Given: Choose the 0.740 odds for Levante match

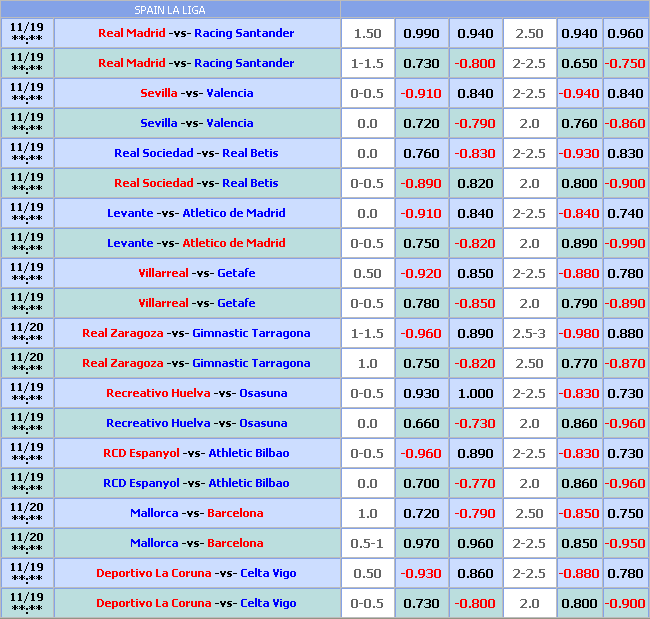Looking at the screenshot, I should tap(625, 213).
